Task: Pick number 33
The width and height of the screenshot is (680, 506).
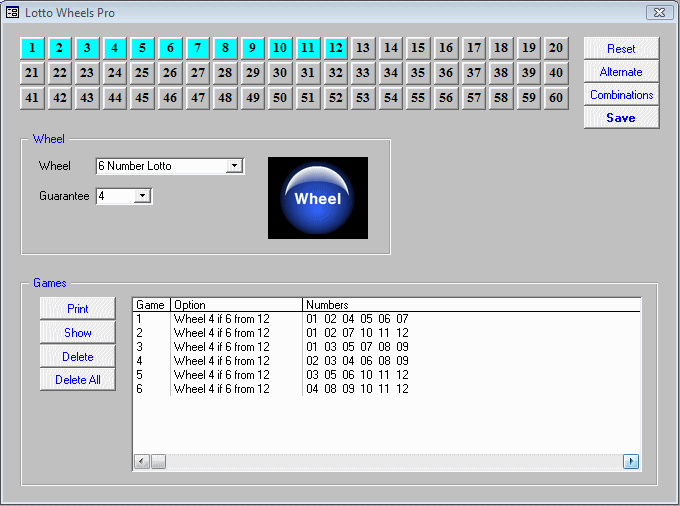Action: 363,72
